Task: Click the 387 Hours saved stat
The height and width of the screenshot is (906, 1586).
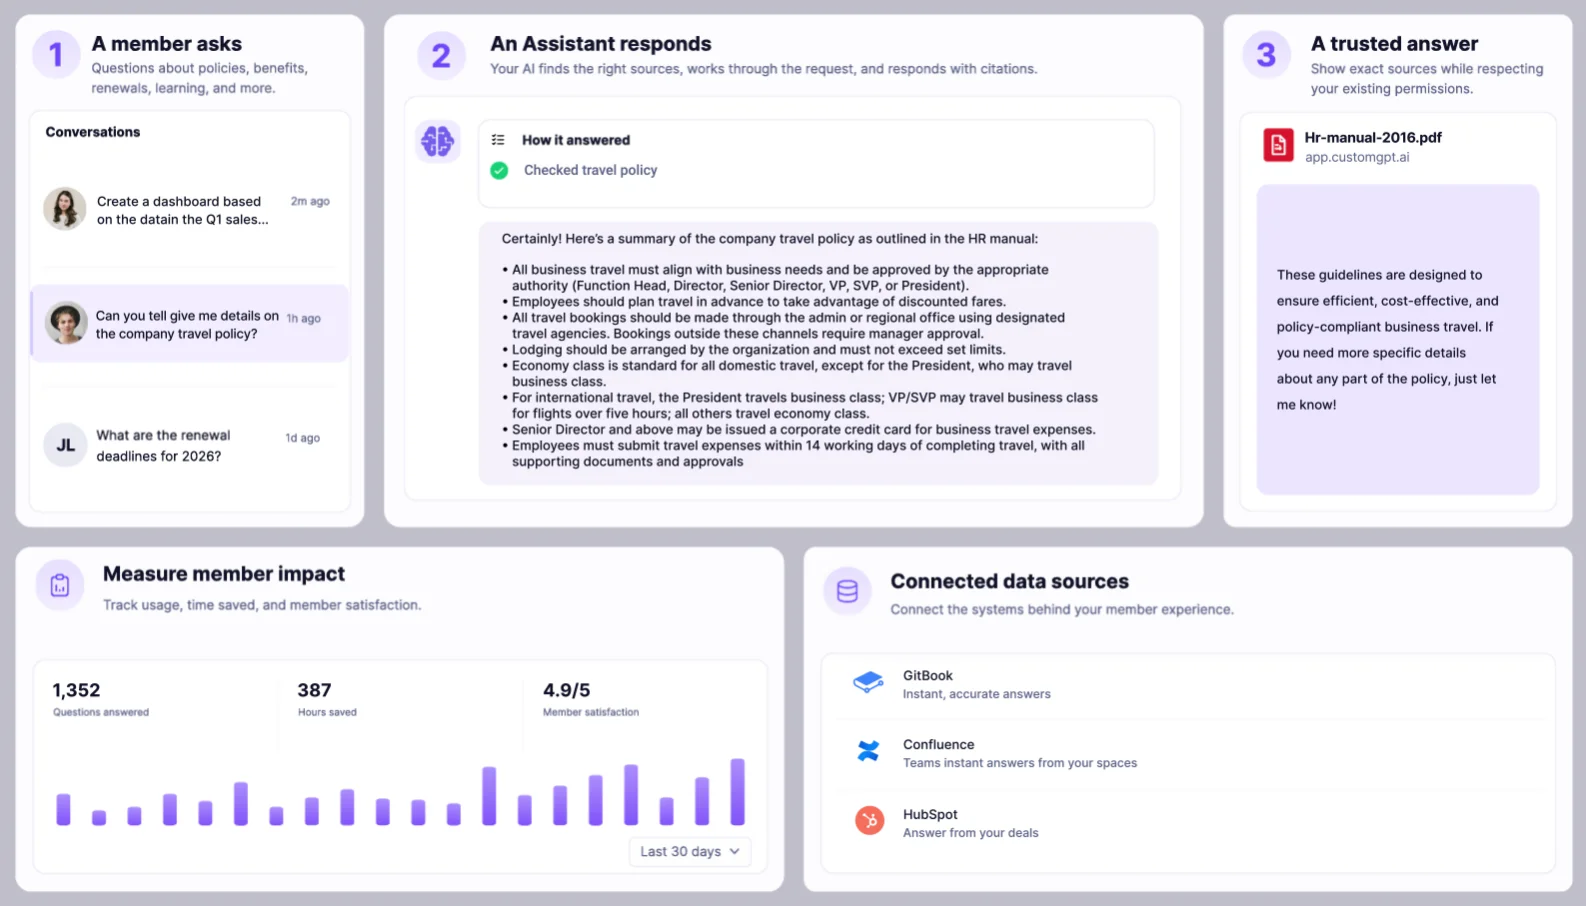Action: tap(327, 699)
